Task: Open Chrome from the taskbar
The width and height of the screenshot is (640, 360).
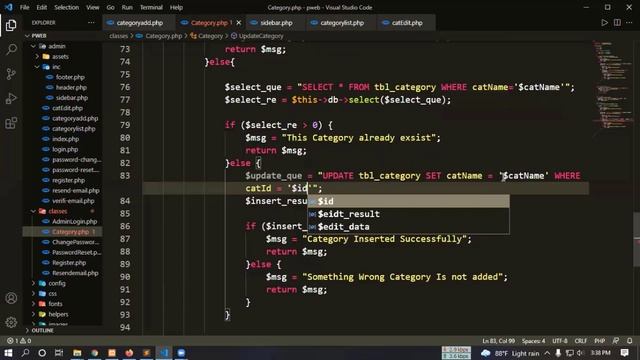Action: coord(95,353)
